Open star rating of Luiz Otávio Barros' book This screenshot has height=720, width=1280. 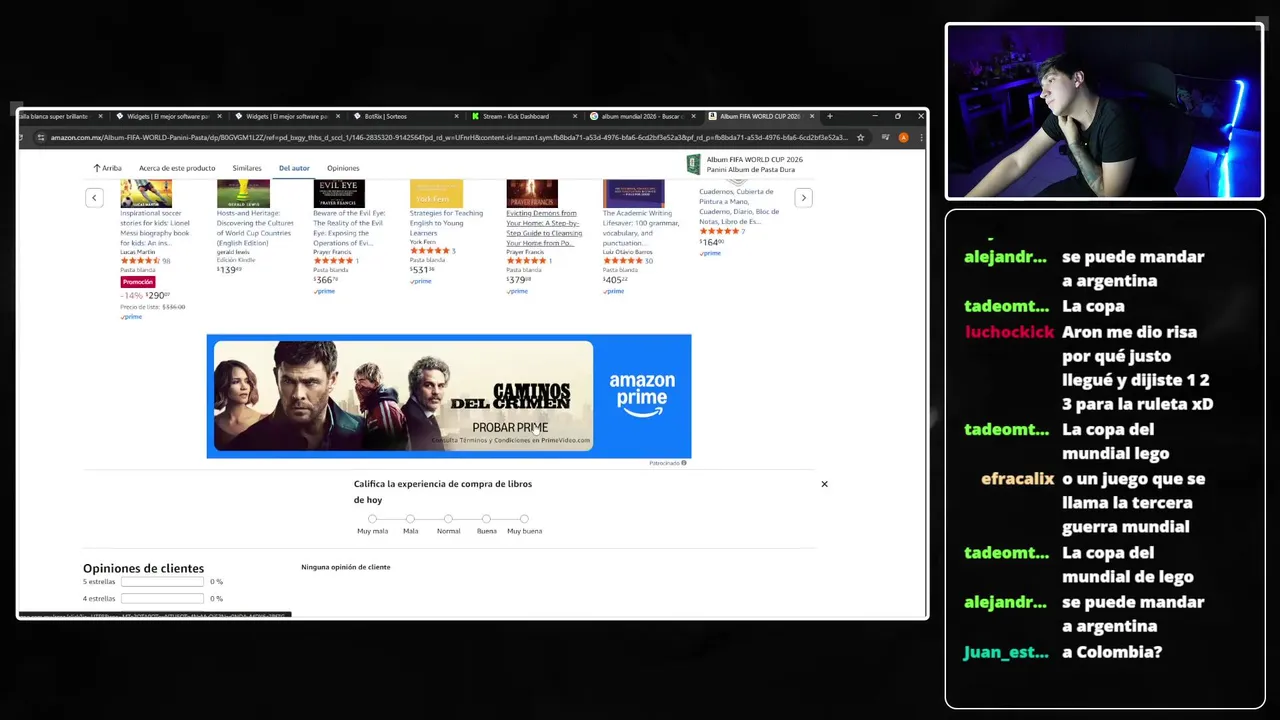tap(622, 261)
